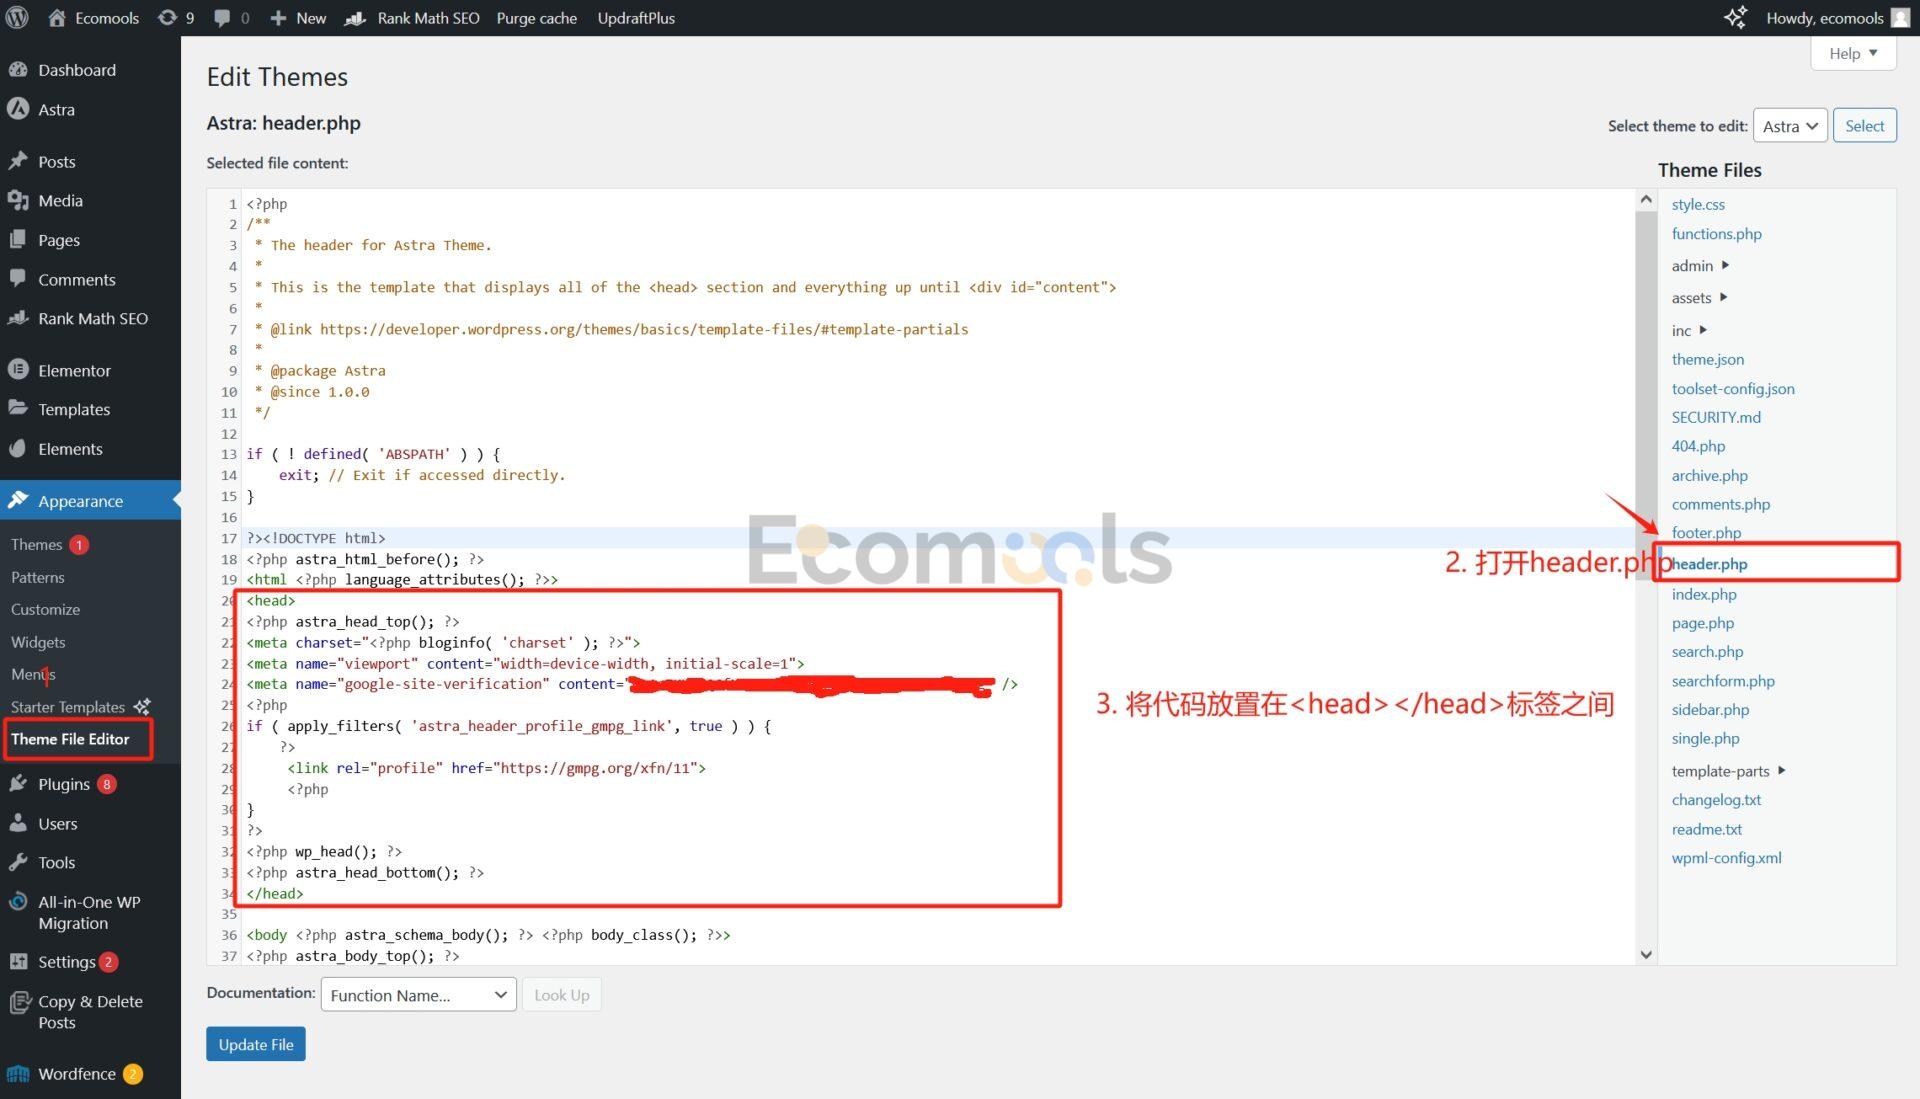Expand the assets folder in Theme Files

1699,297
